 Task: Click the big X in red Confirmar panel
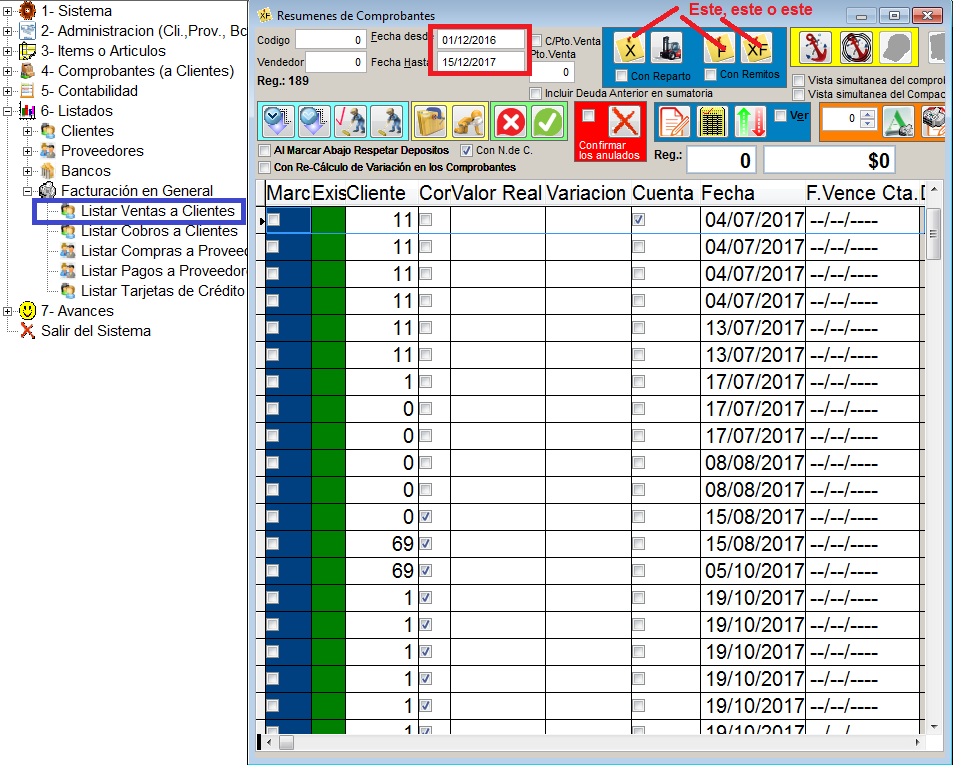click(624, 122)
